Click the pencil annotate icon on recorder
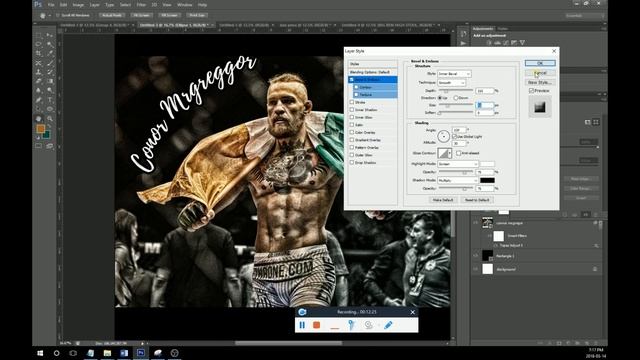 (x=388, y=325)
